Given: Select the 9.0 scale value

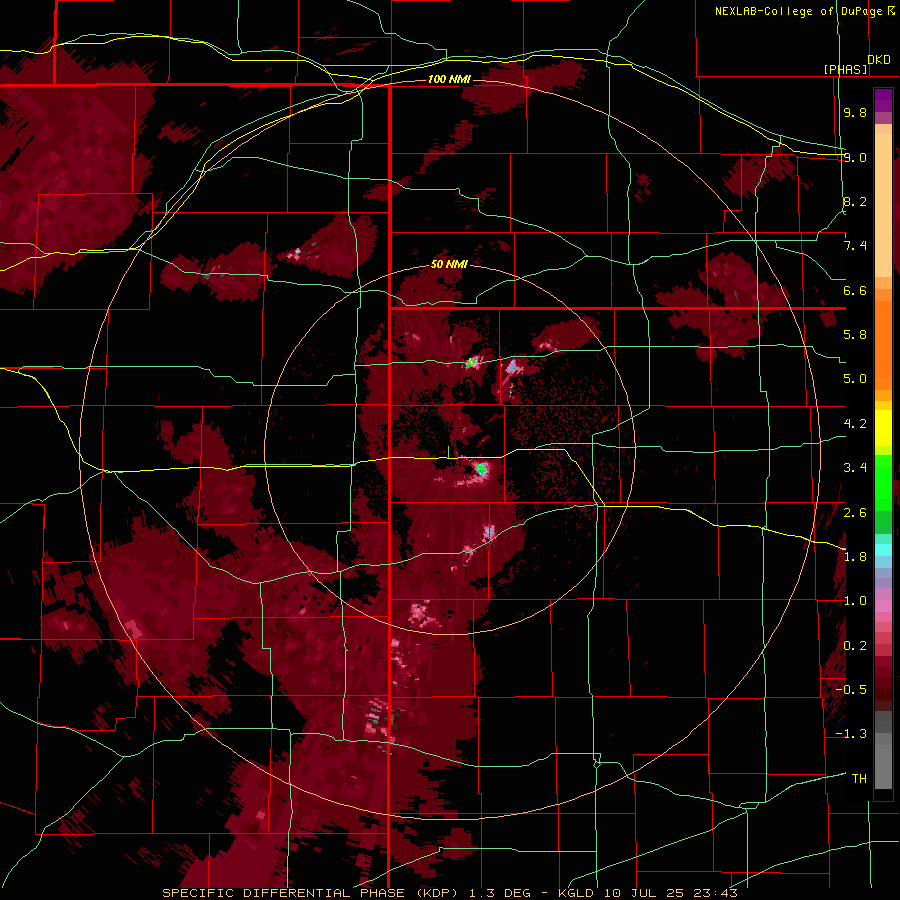Looking at the screenshot, I should 855,157.
